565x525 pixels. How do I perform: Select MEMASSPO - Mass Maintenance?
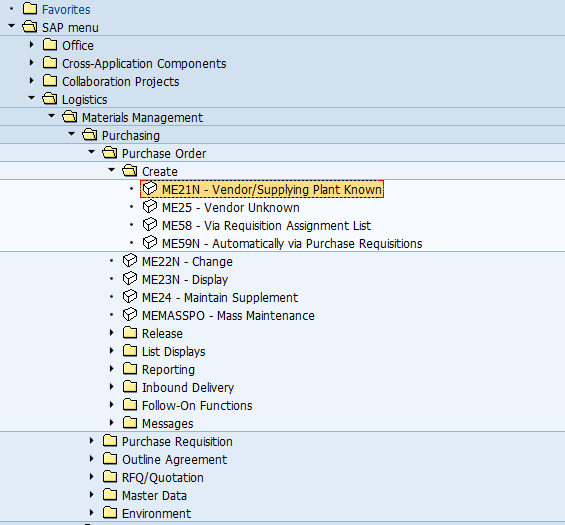pyautogui.click(x=228, y=316)
